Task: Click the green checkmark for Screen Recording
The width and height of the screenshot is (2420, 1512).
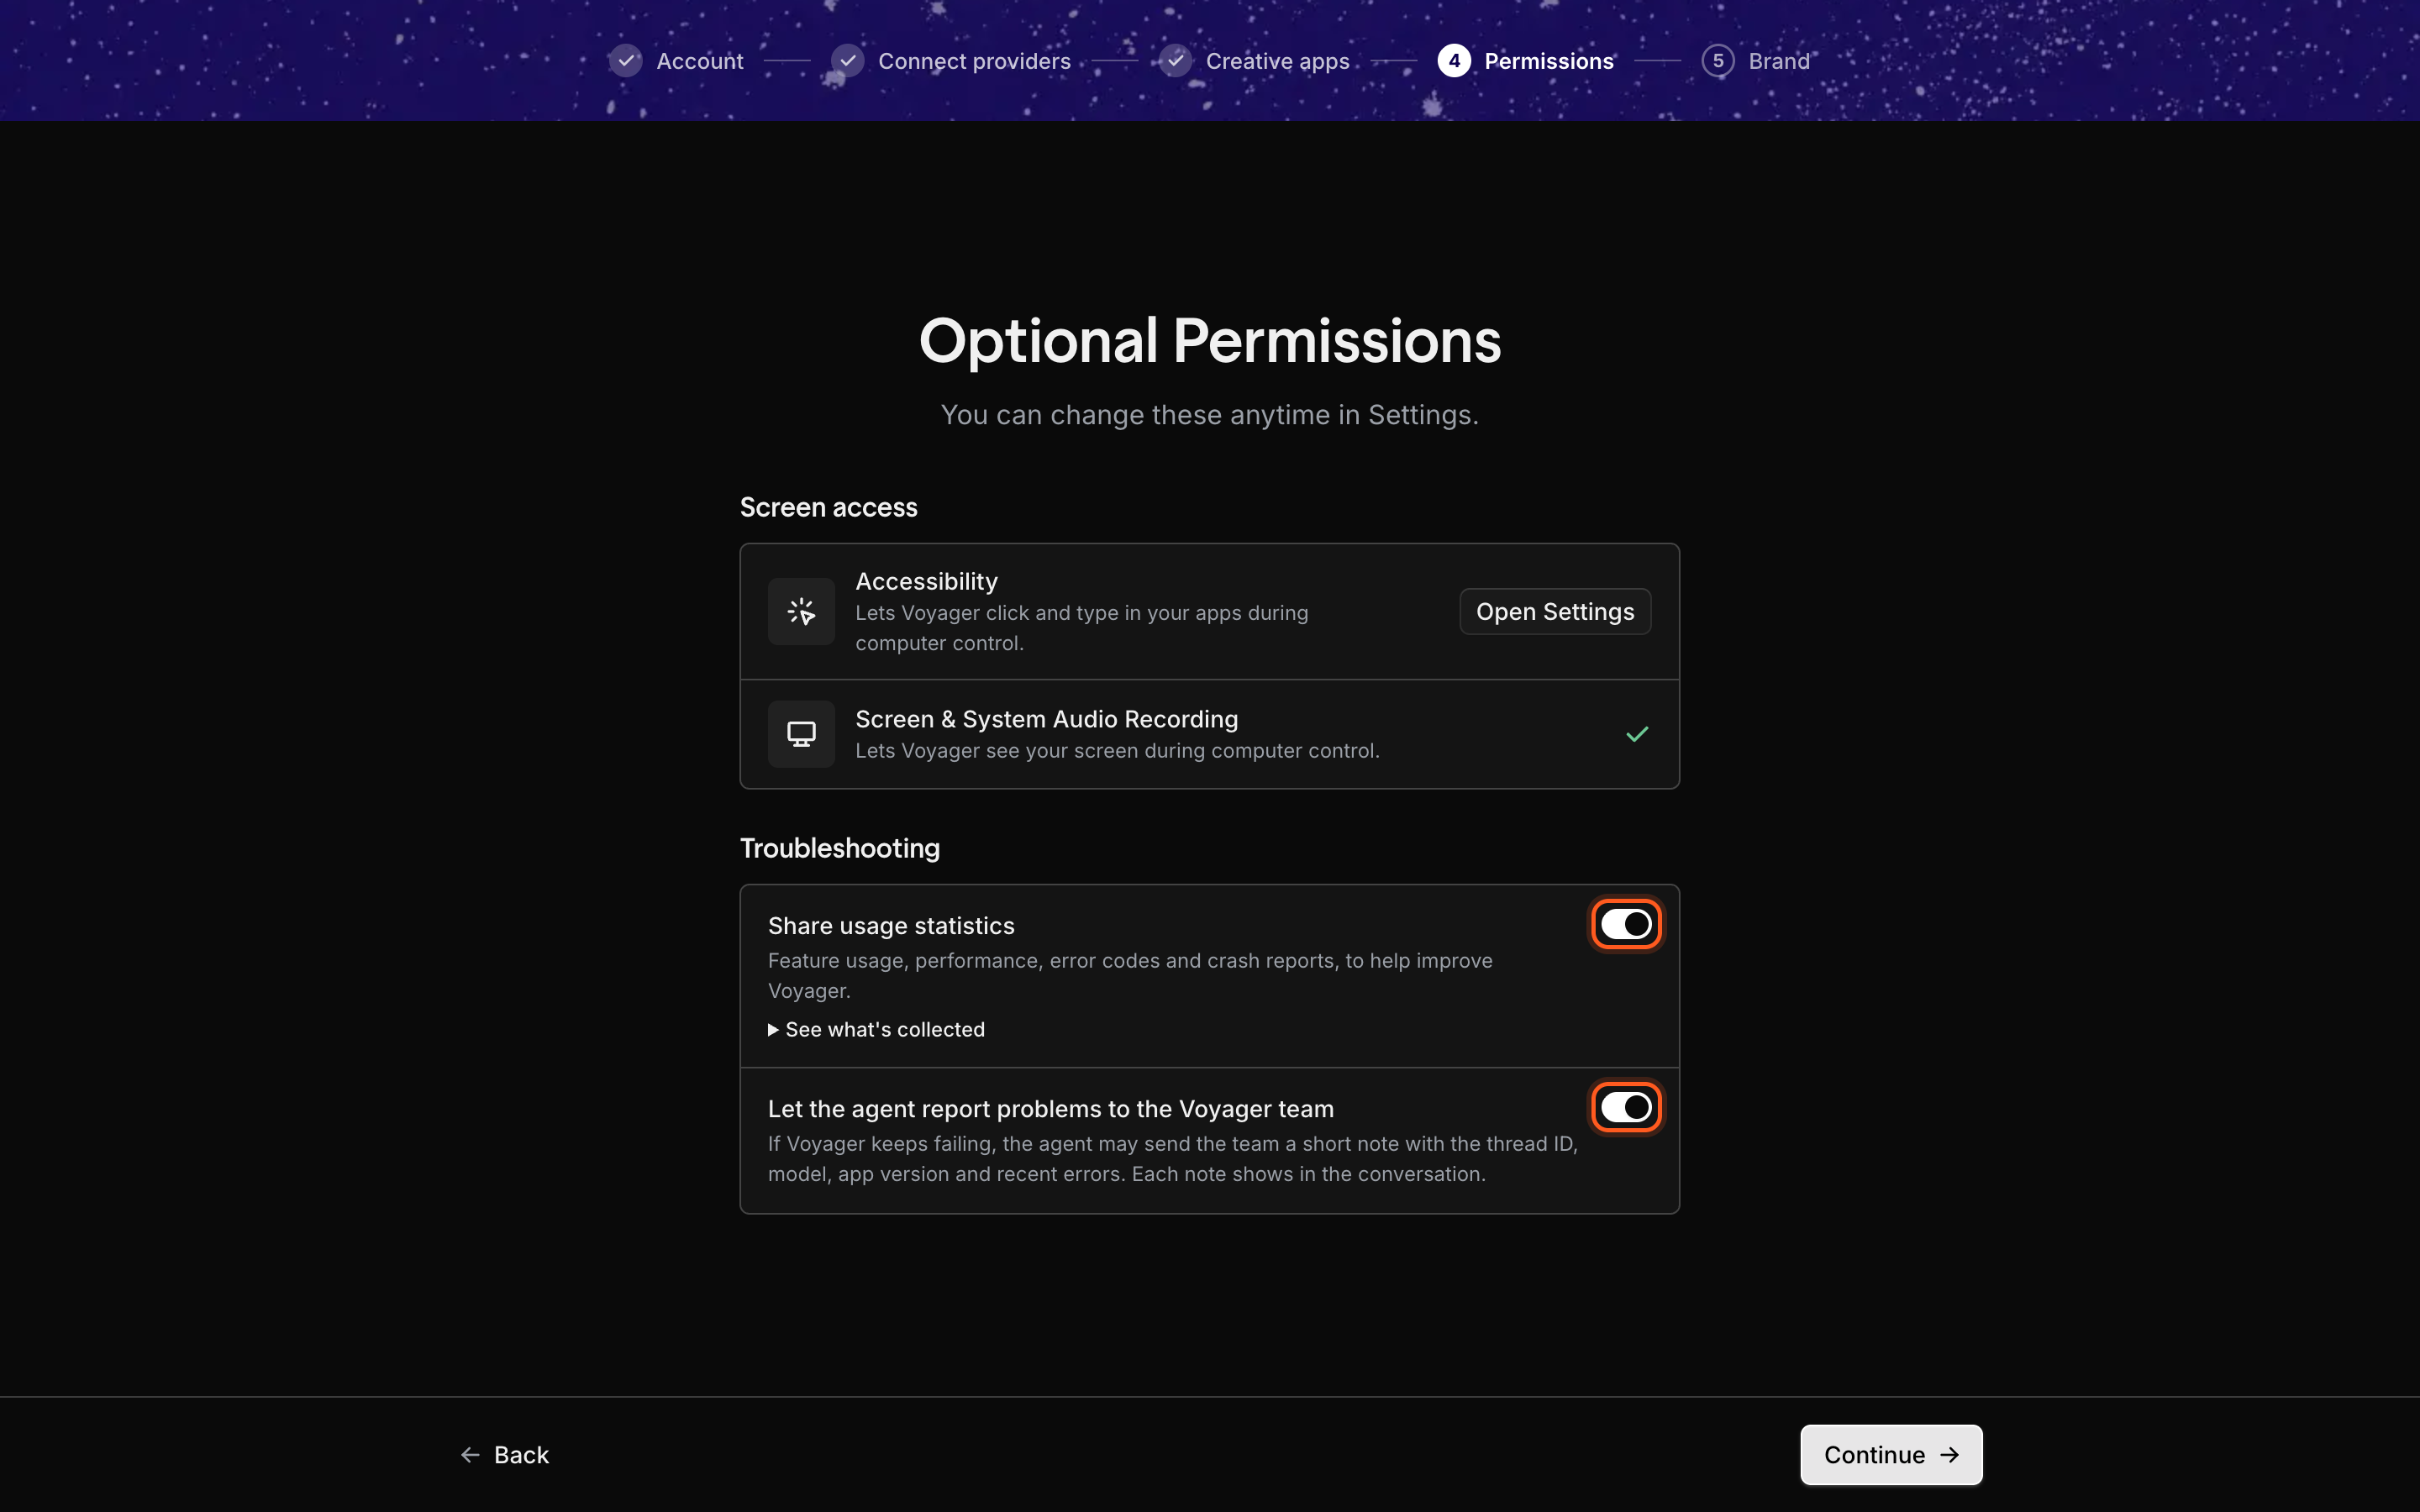Action: 1637,734
